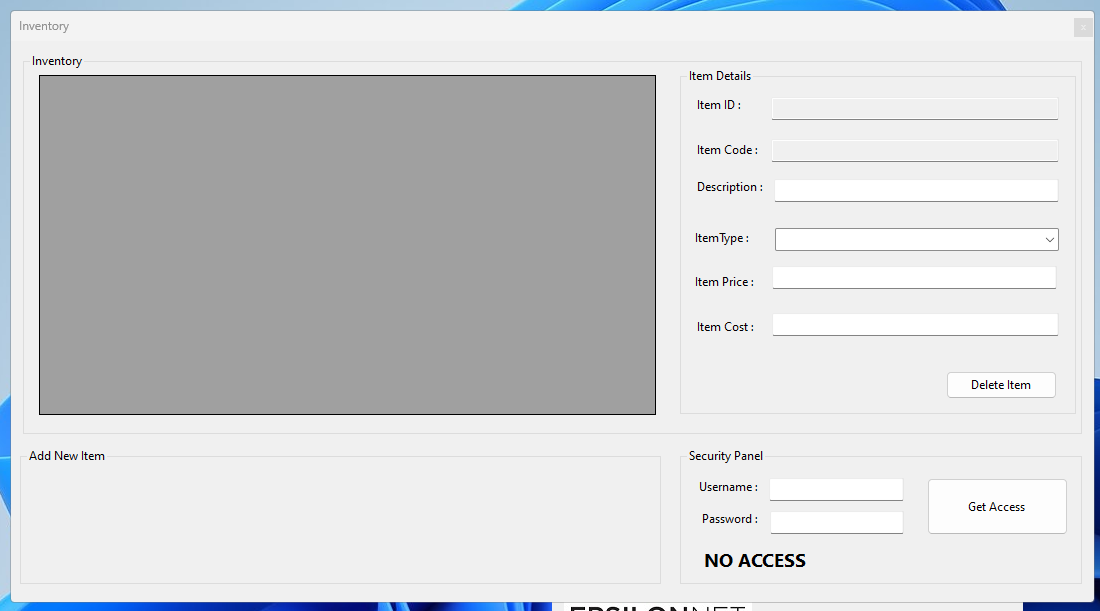Click the Item Code : label
The height and width of the screenshot is (611, 1100).
(x=727, y=150)
